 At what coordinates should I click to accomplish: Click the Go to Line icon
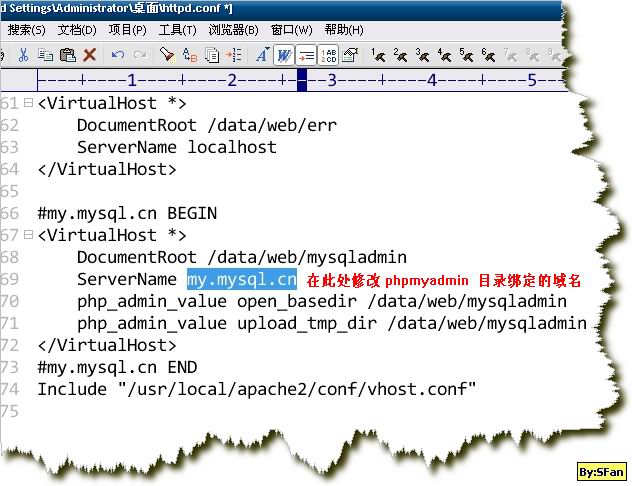click(234, 55)
